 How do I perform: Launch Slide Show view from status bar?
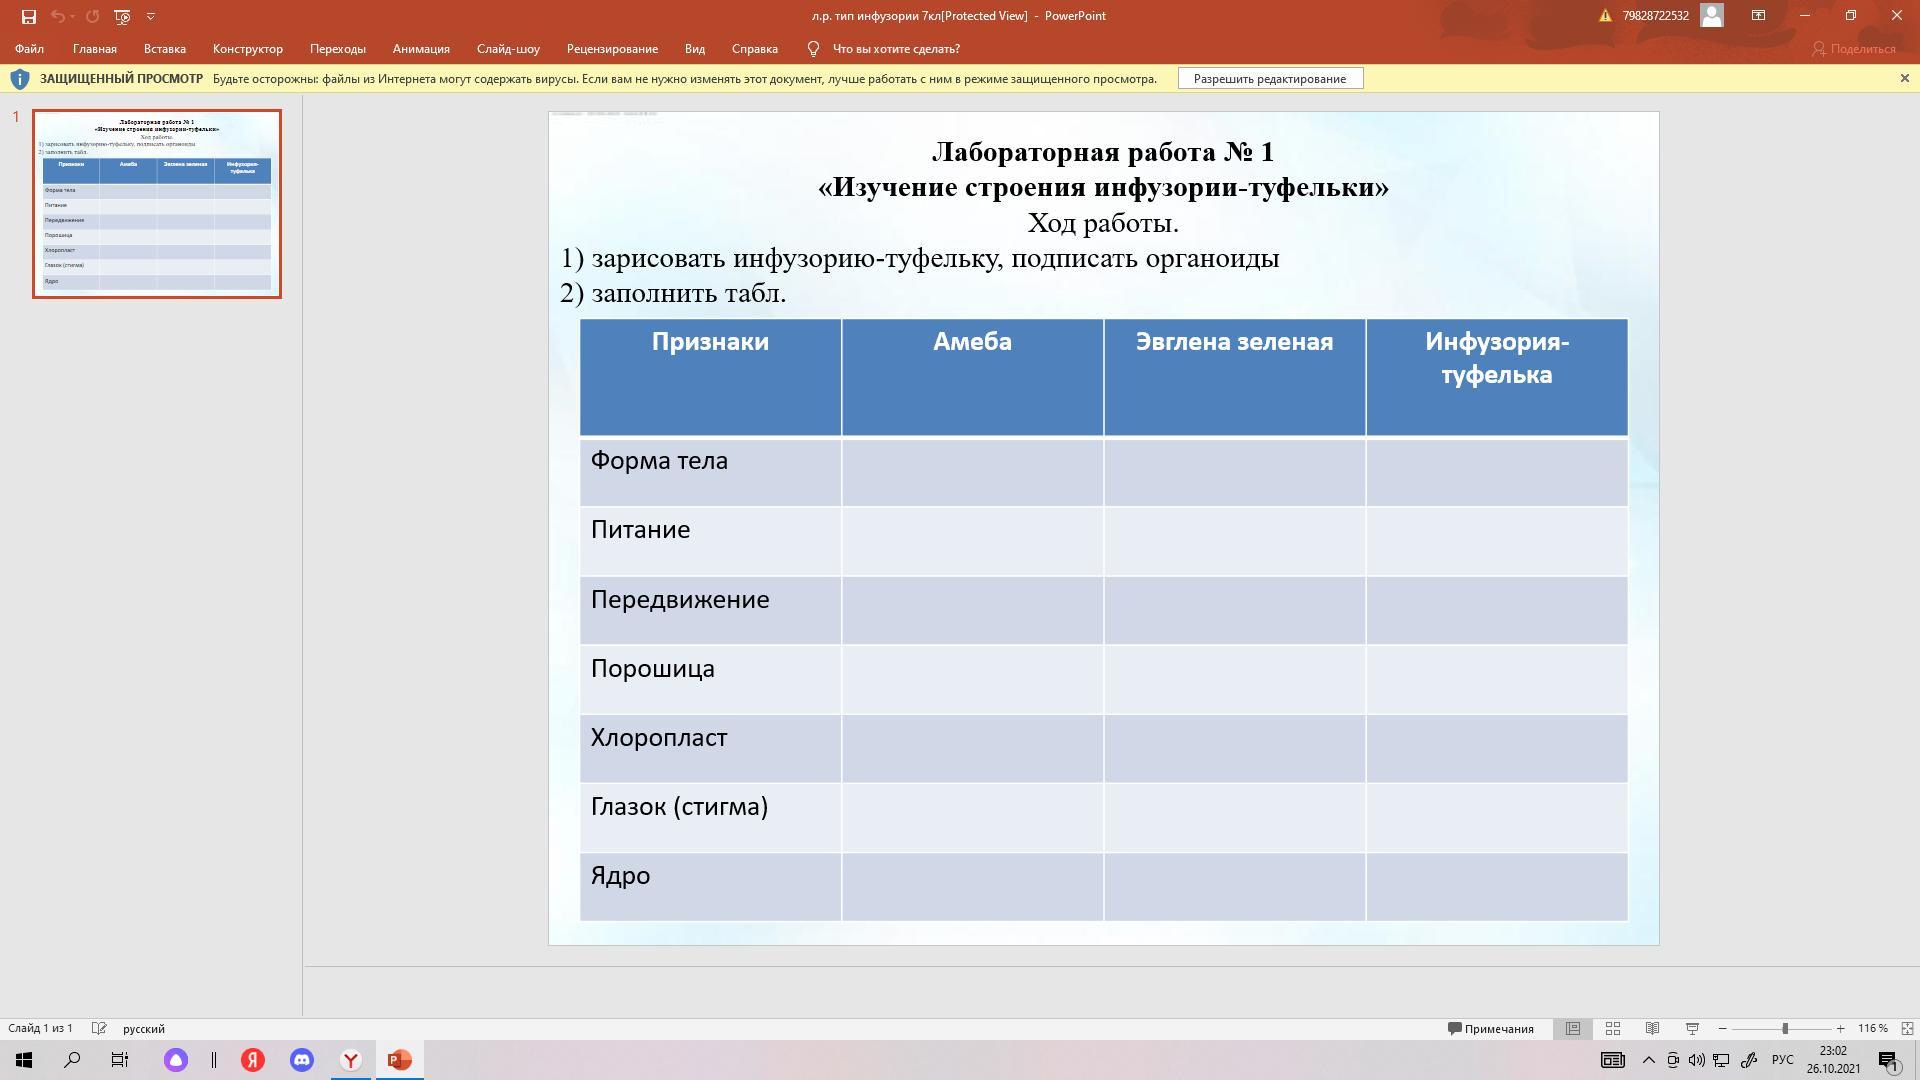click(1692, 1028)
